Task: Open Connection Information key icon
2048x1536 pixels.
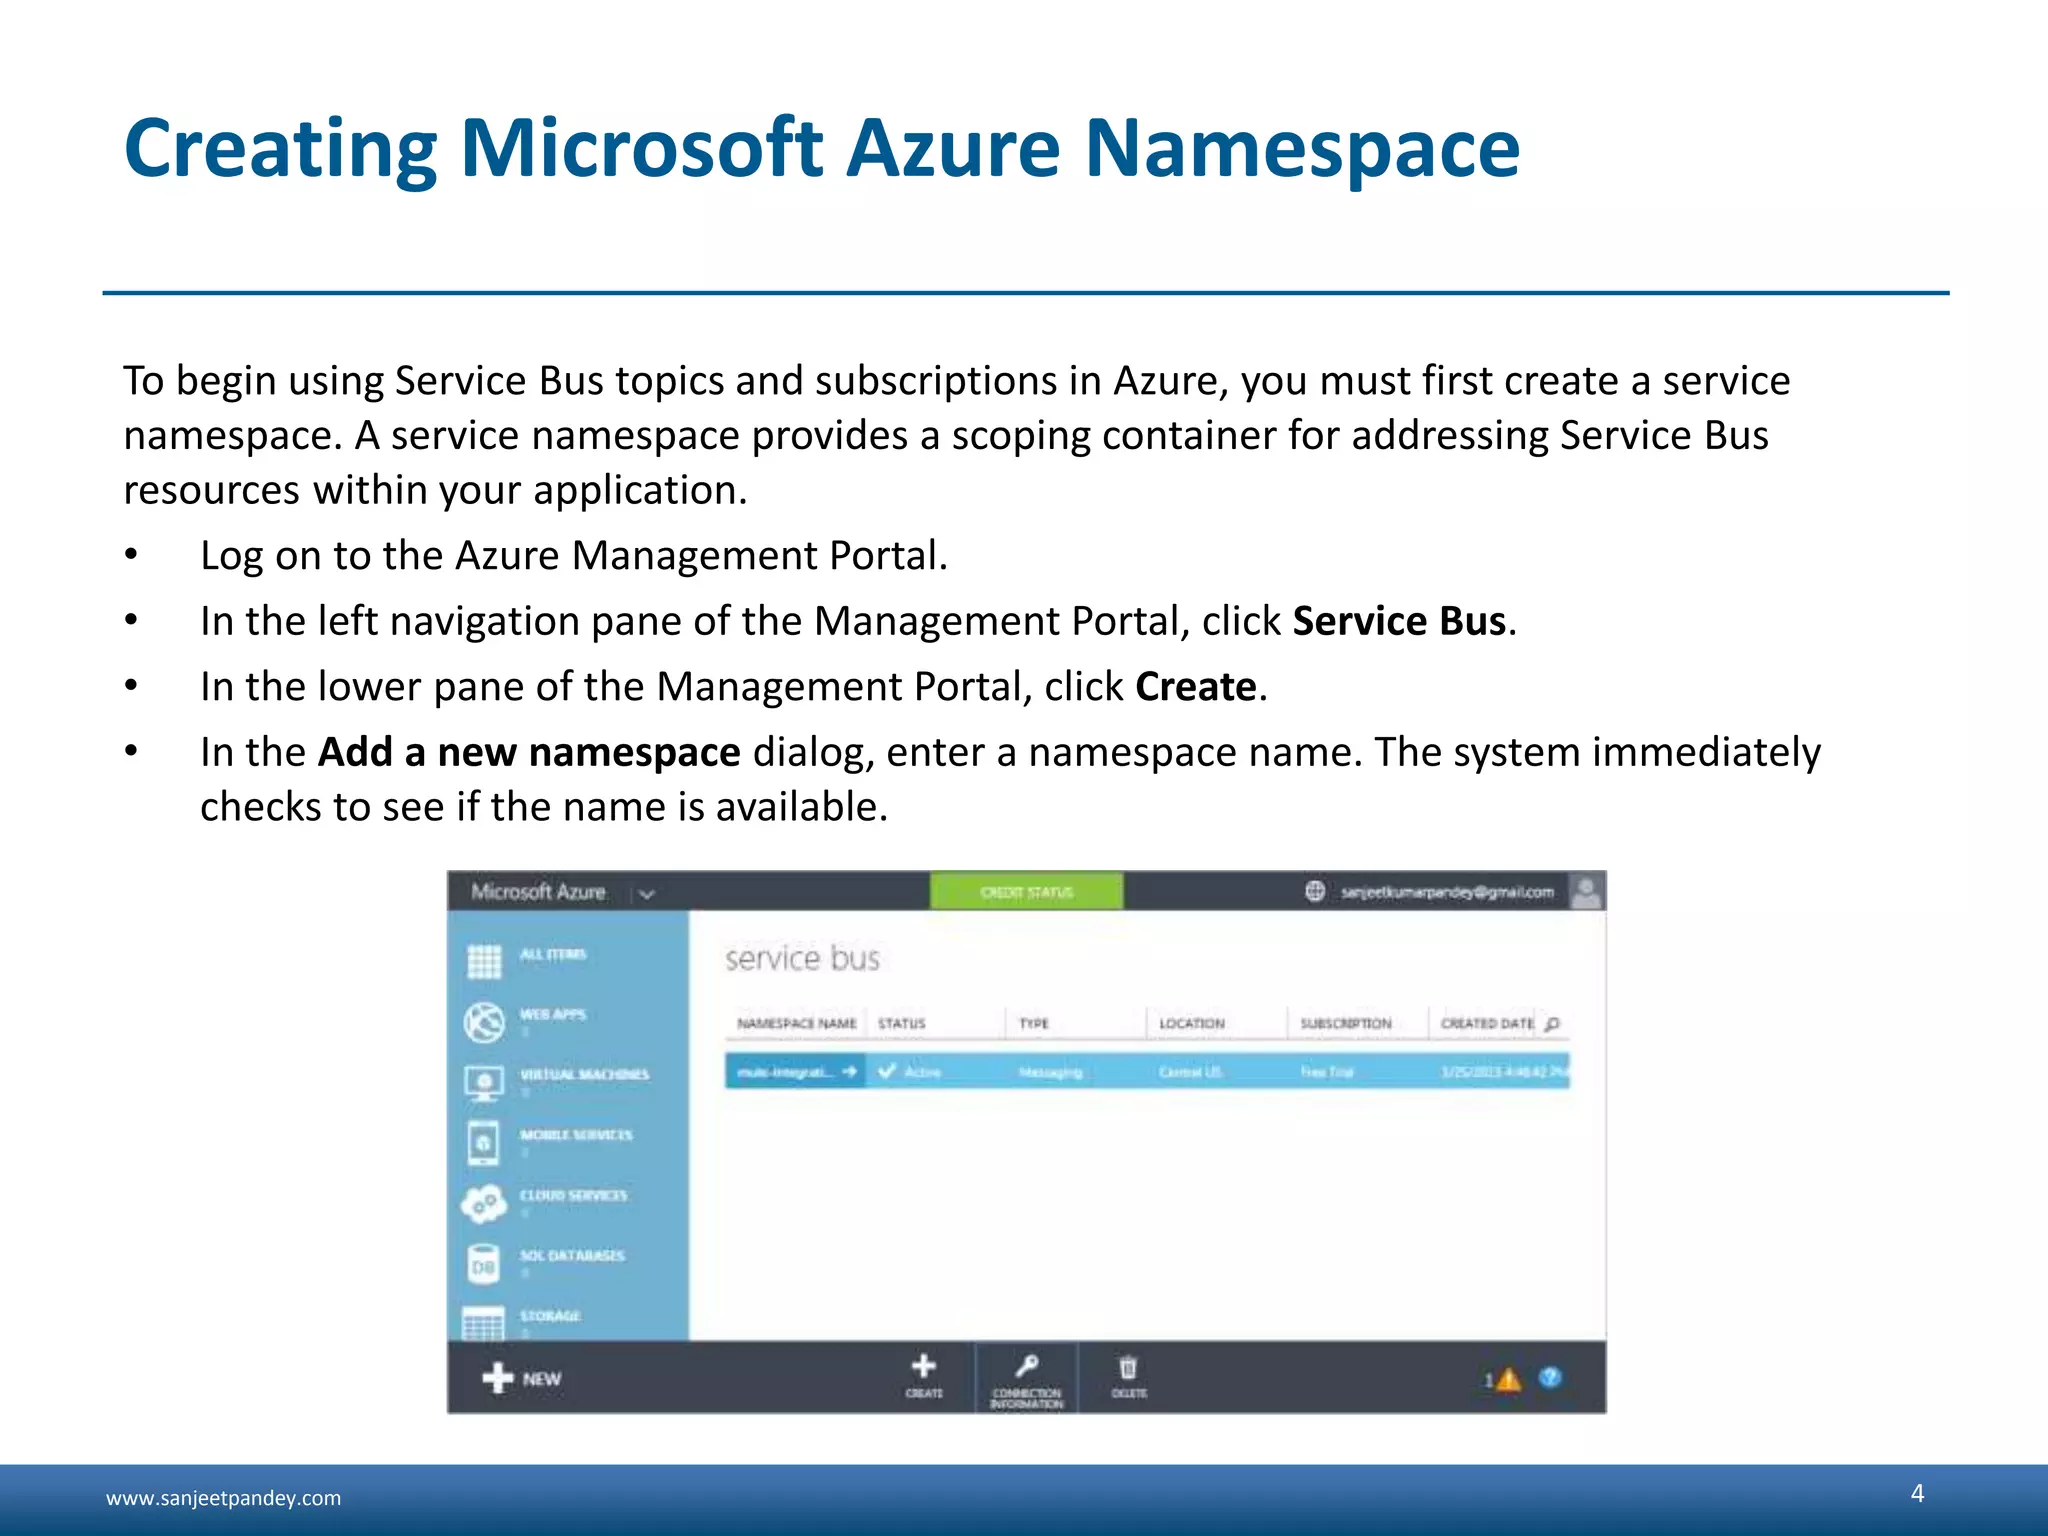Action: pyautogui.click(x=1027, y=1367)
